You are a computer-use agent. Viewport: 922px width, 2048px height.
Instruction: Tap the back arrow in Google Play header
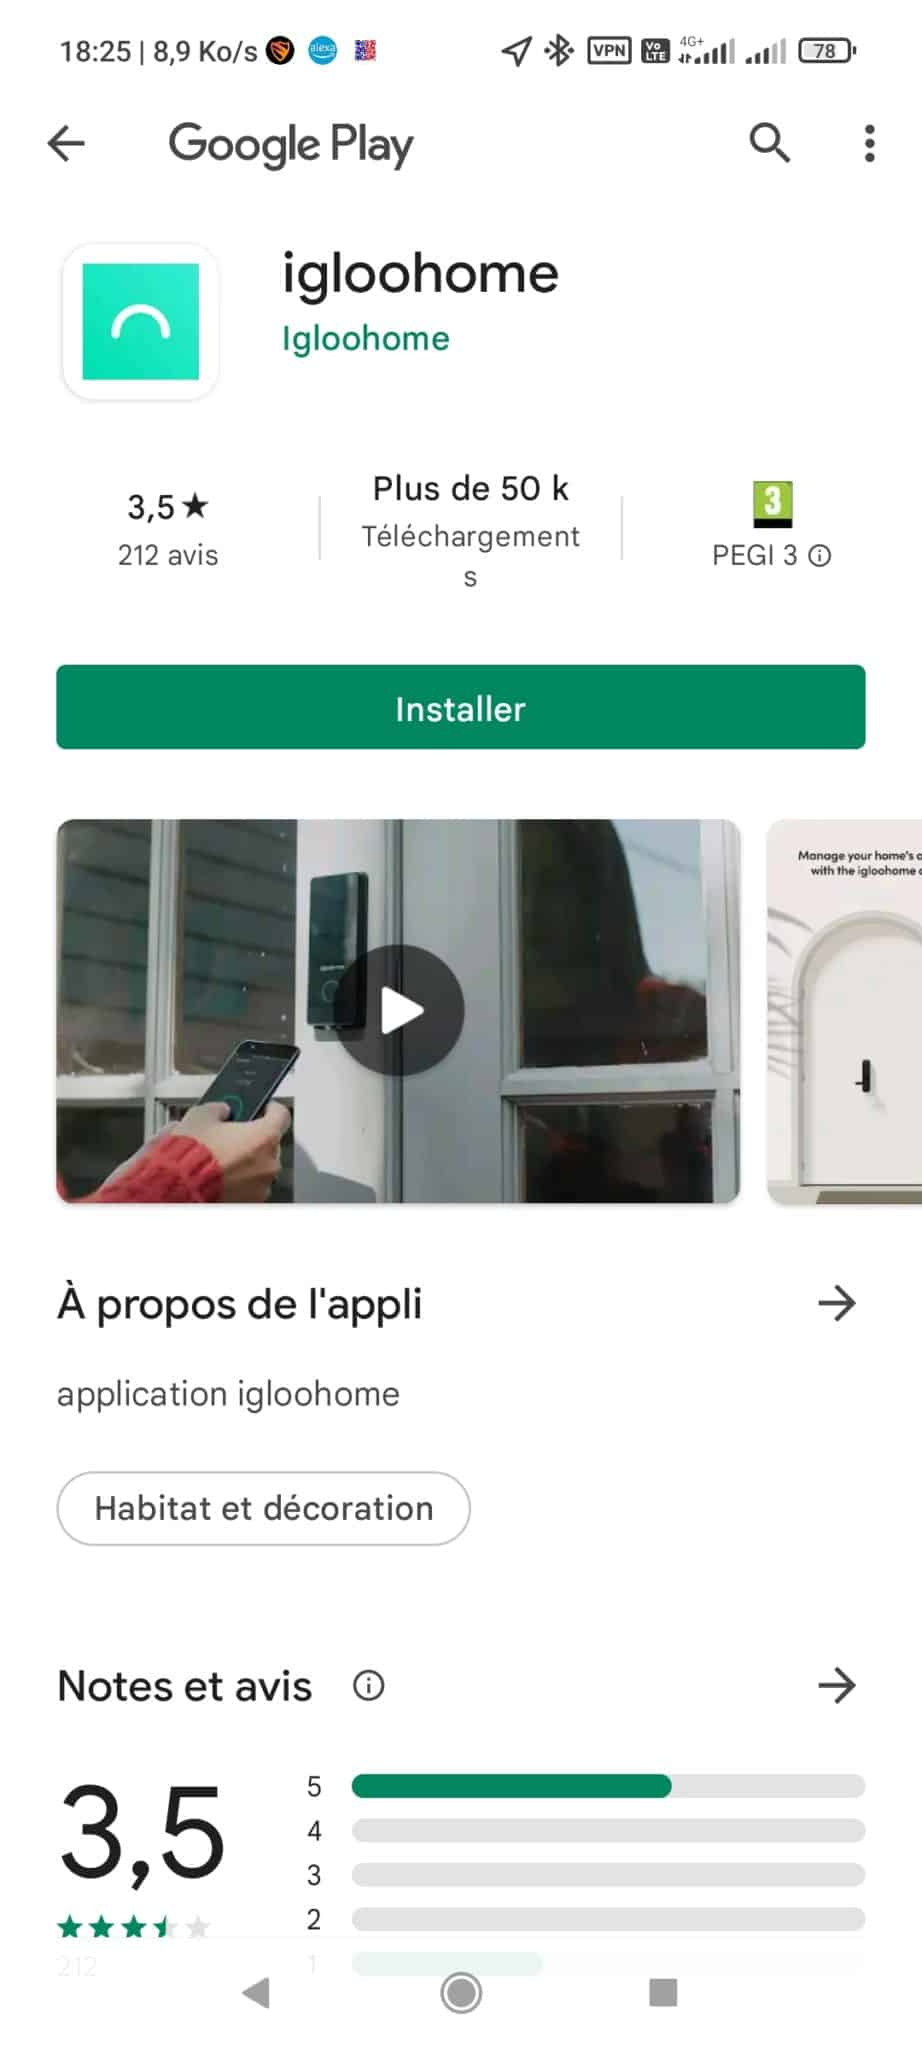click(x=66, y=144)
